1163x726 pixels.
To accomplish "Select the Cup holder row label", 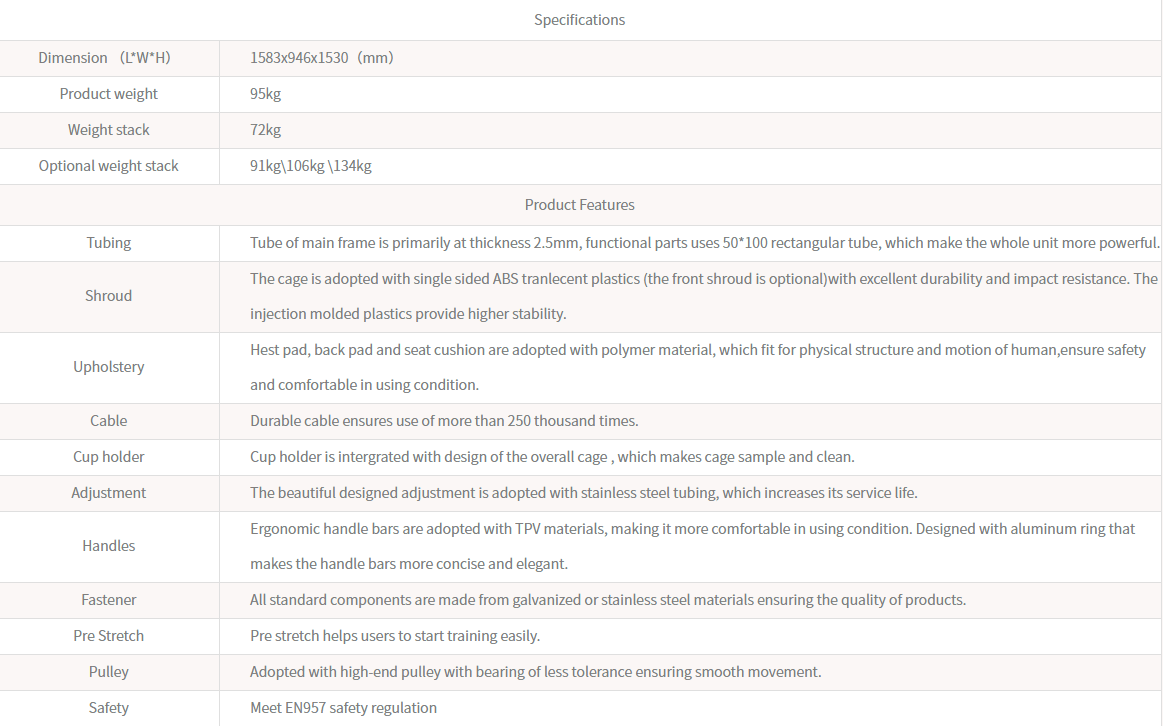I will [x=108, y=457].
